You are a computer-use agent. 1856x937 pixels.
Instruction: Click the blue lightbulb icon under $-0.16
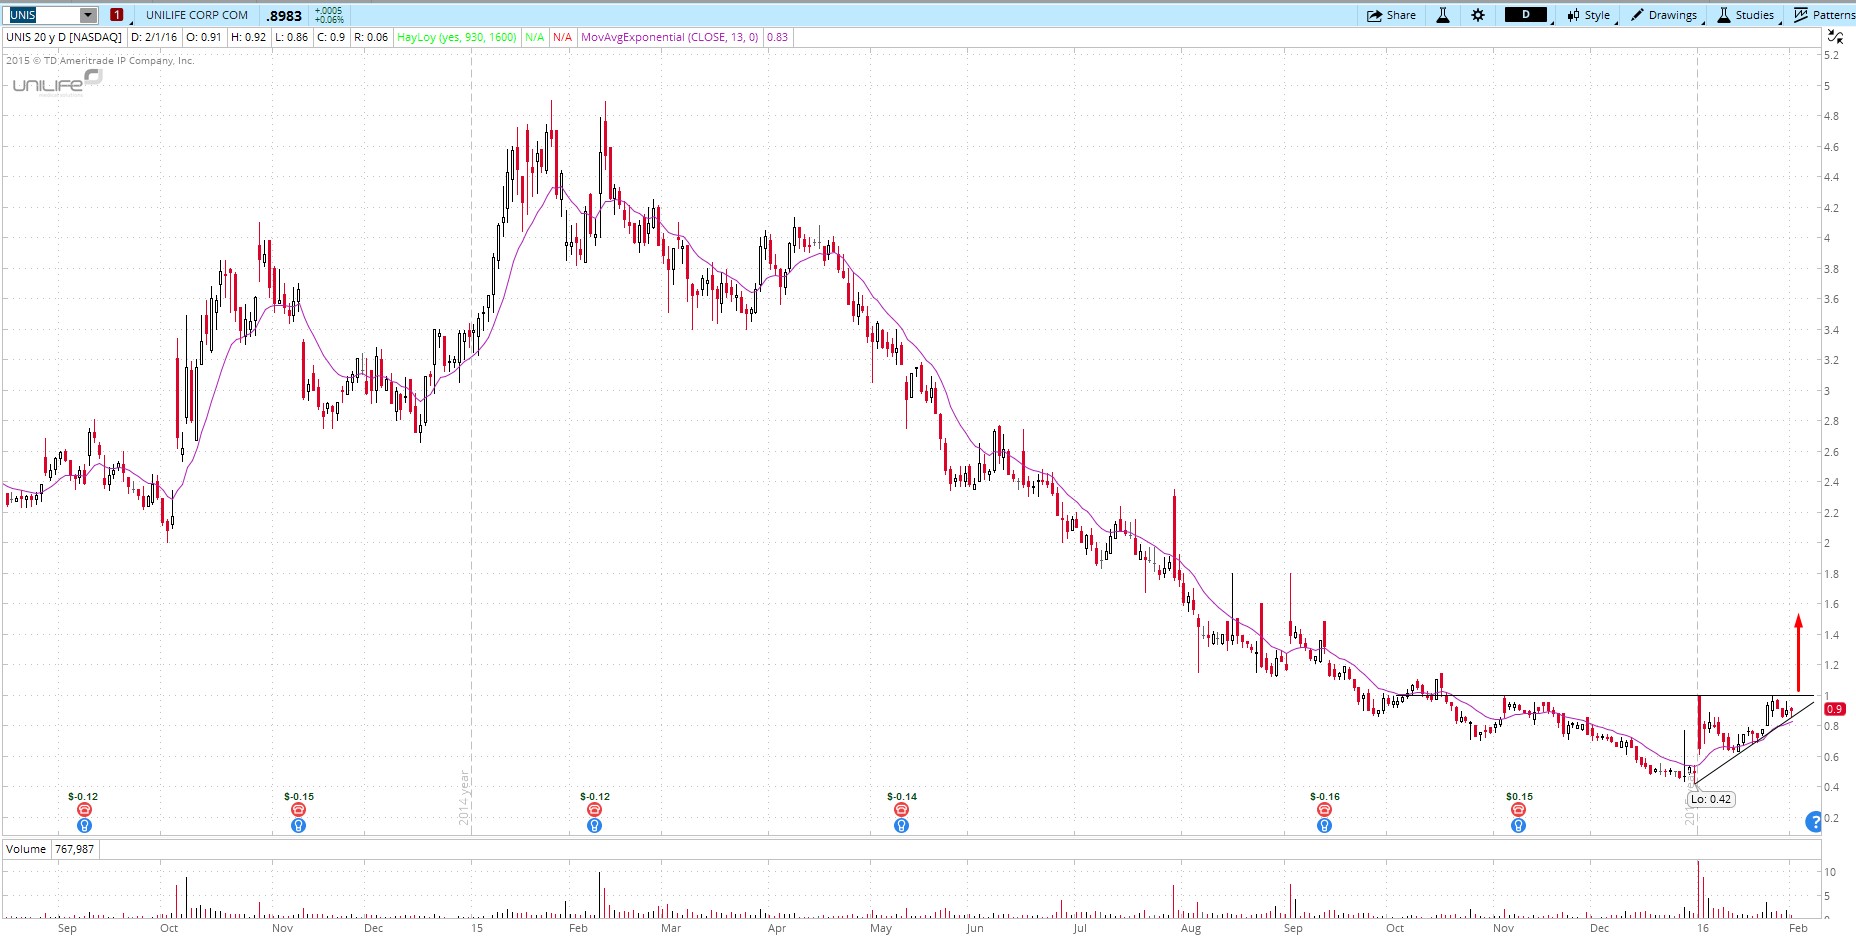point(1324,825)
